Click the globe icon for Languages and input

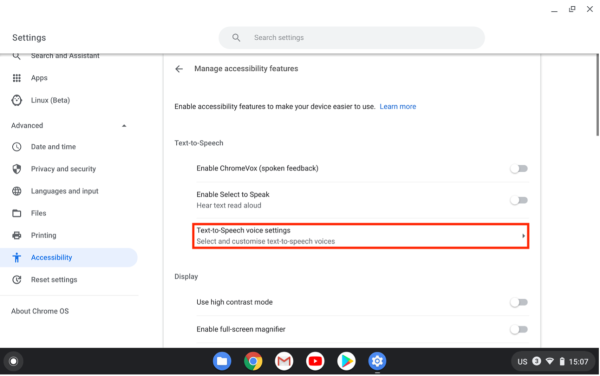[16, 191]
